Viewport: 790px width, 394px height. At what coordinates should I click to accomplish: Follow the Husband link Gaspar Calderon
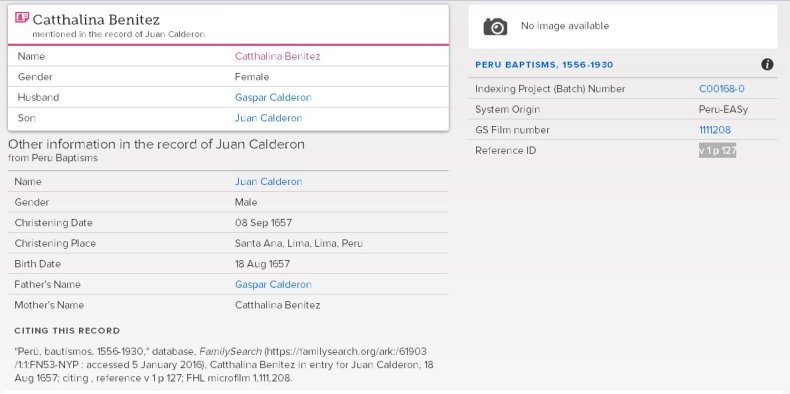(273, 97)
